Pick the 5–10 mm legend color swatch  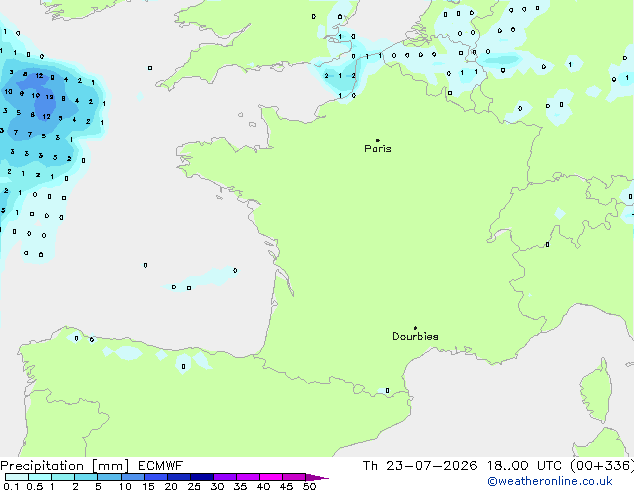pos(109,477)
